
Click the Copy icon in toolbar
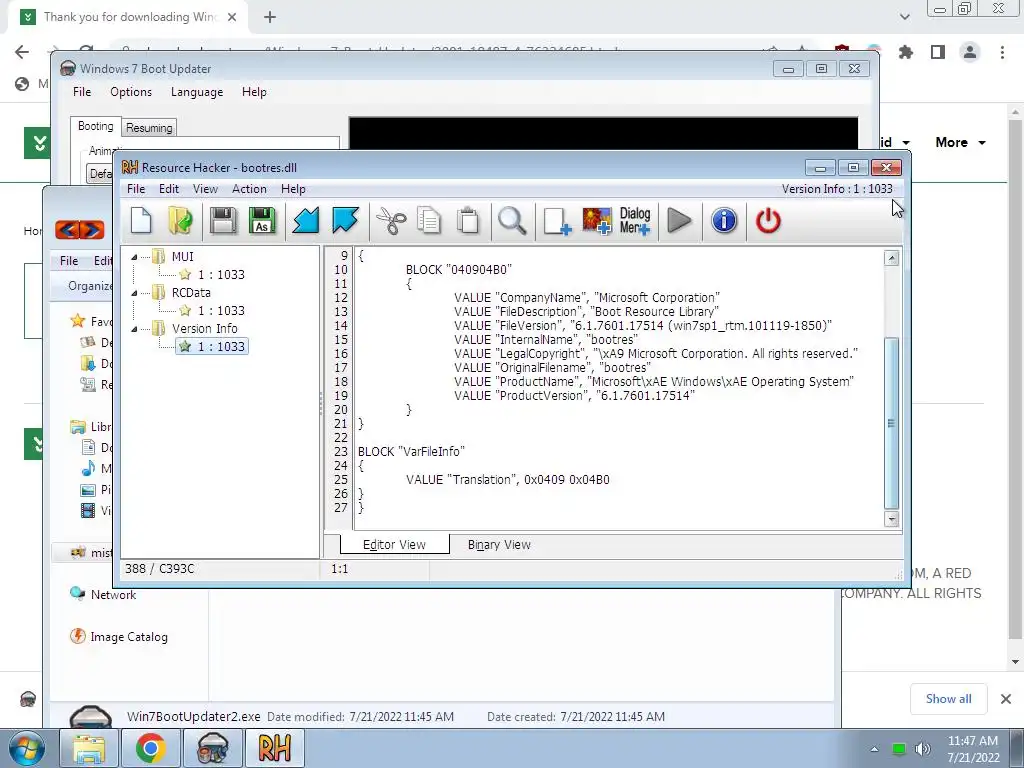pos(429,221)
